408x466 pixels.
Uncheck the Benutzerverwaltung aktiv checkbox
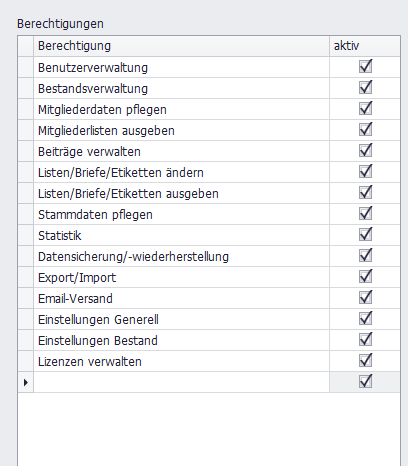click(x=365, y=67)
